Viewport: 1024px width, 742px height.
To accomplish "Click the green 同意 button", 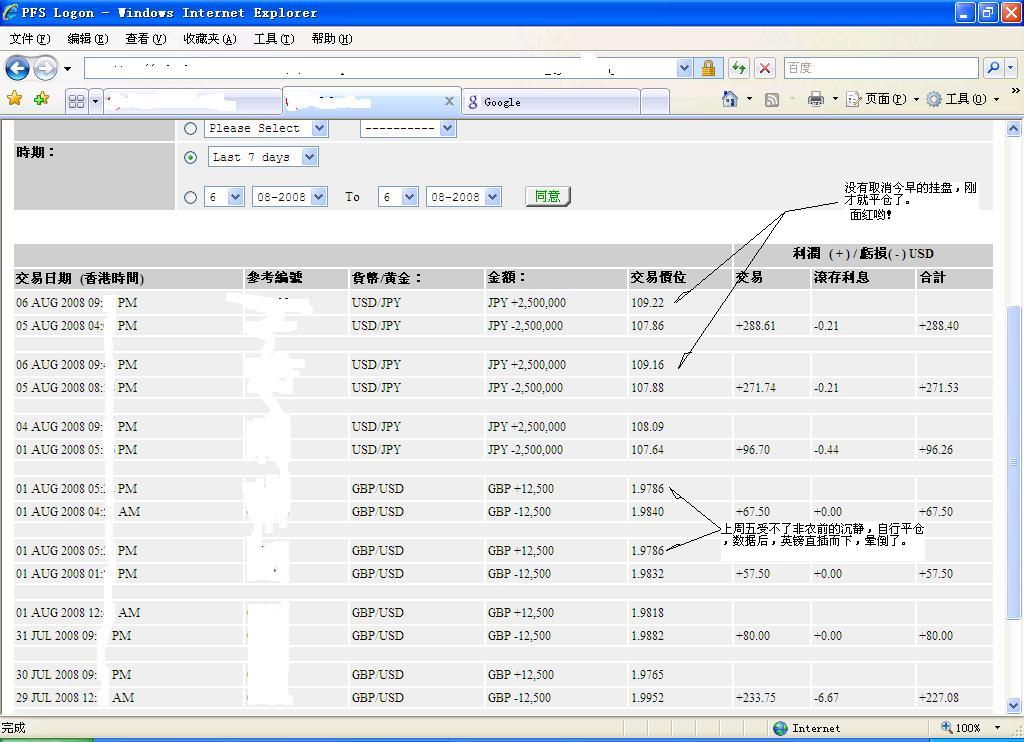I will (547, 196).
